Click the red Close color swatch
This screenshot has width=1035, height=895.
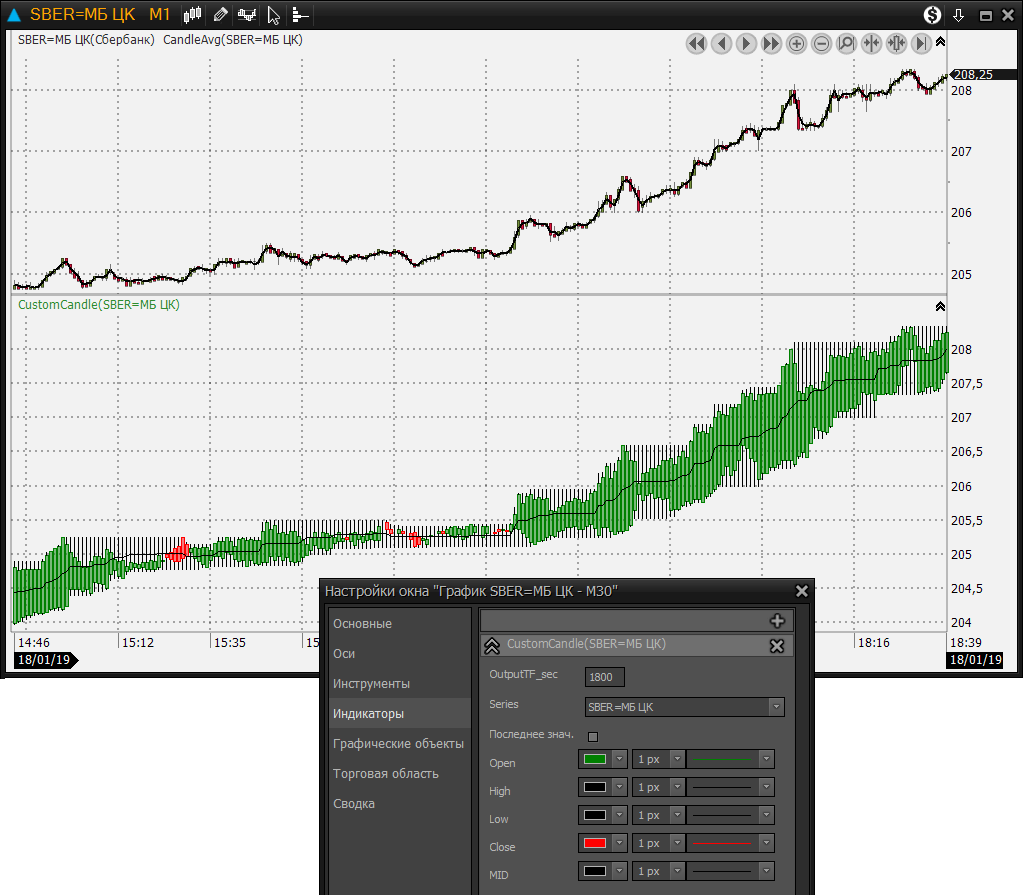(595, 843)
